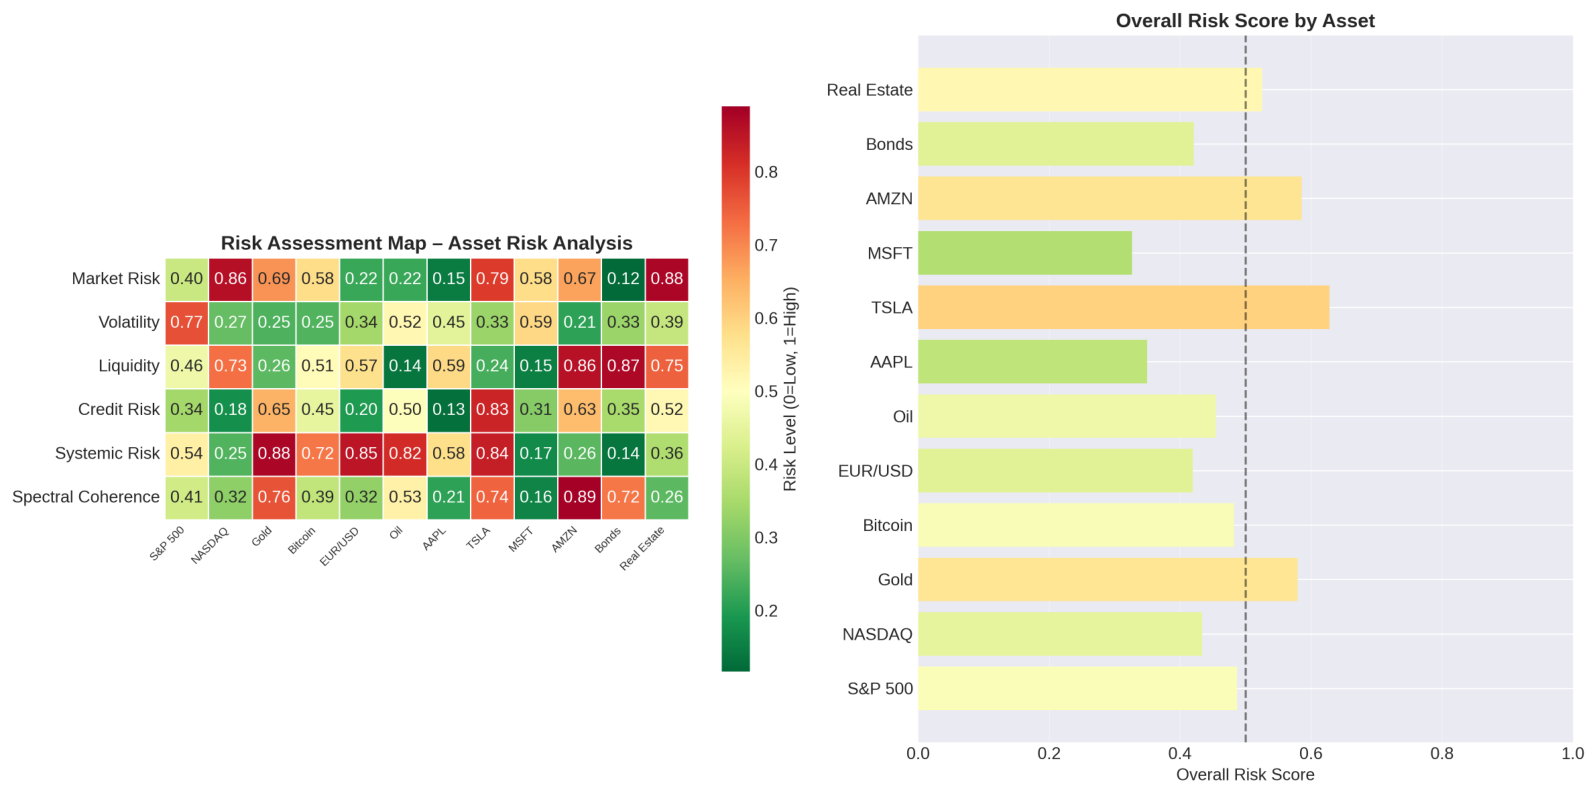Click the Spectral Coherence row label
The height and width of the screenshot is (792, 1596).
click(86, 497)
